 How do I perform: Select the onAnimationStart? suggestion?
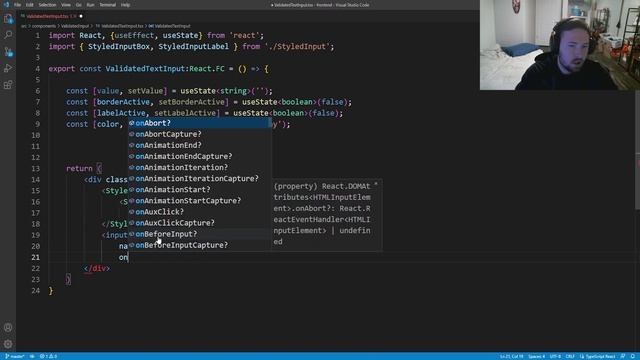(200, 189)
